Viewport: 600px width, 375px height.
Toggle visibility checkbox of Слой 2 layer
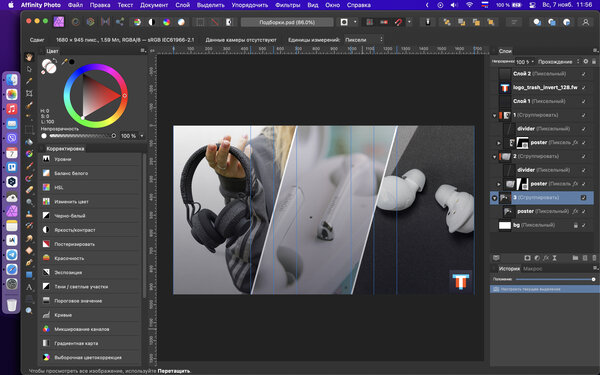[x=584, y=74]
